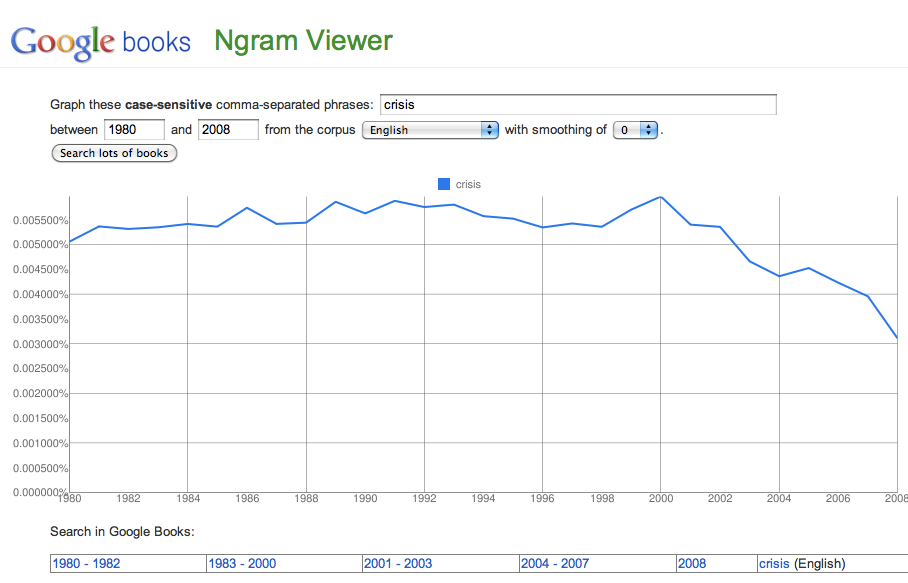Click the Ngram Viewer title
This screenshot has height=583, width=908.
(x=303, y=41)
